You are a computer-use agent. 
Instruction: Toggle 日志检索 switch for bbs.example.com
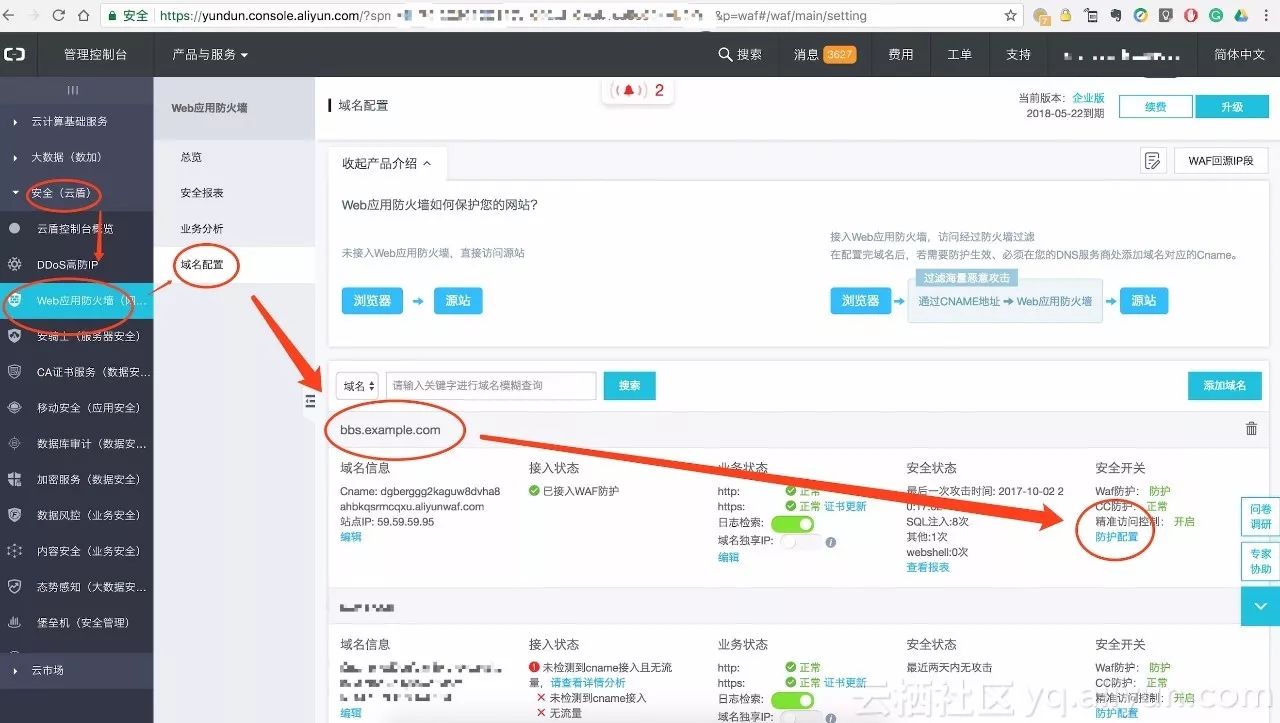click(792, 523)
